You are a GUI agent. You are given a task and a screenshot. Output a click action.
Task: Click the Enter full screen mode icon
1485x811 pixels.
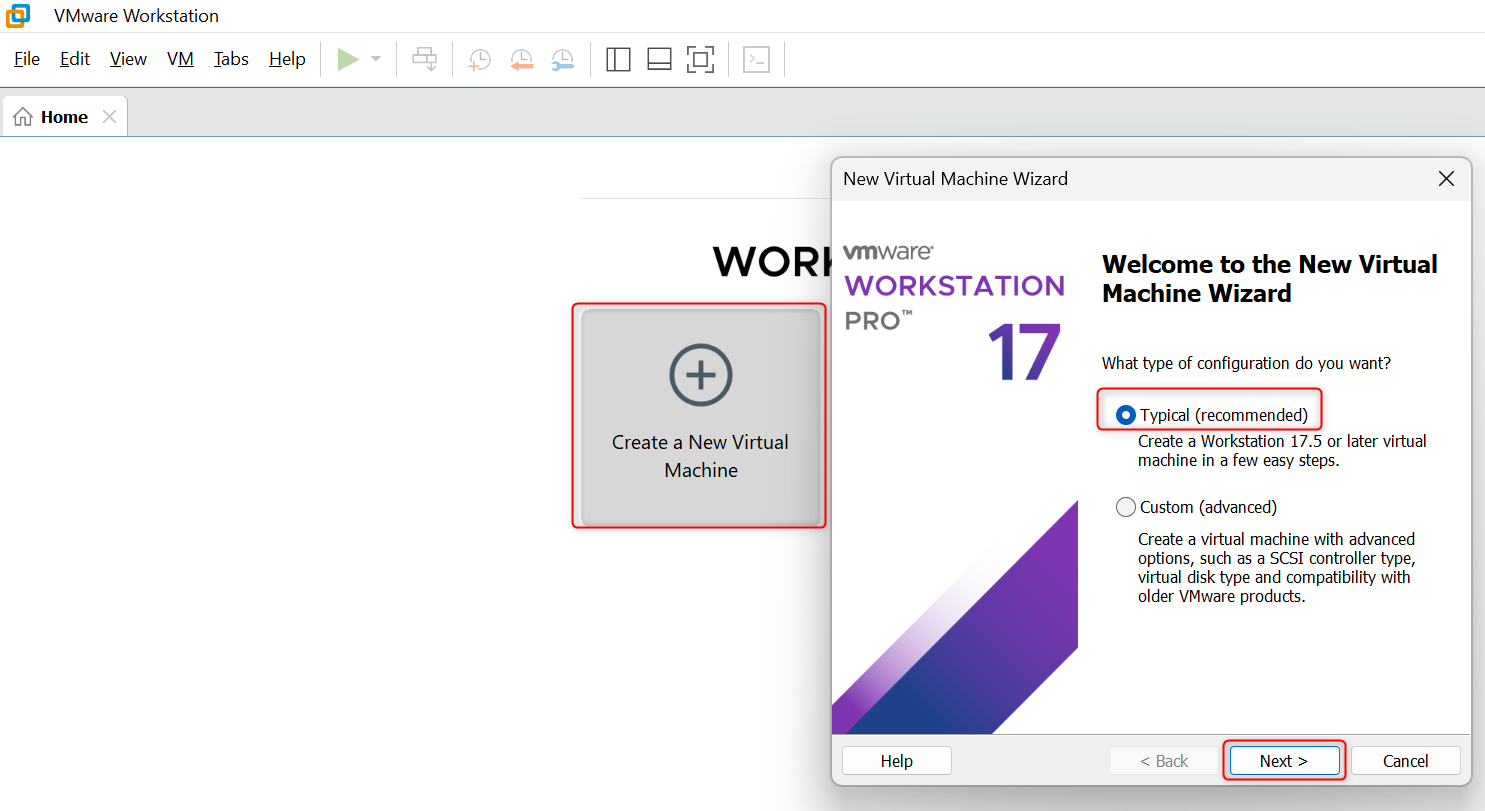pyautogui.click(x=700, y=60)
